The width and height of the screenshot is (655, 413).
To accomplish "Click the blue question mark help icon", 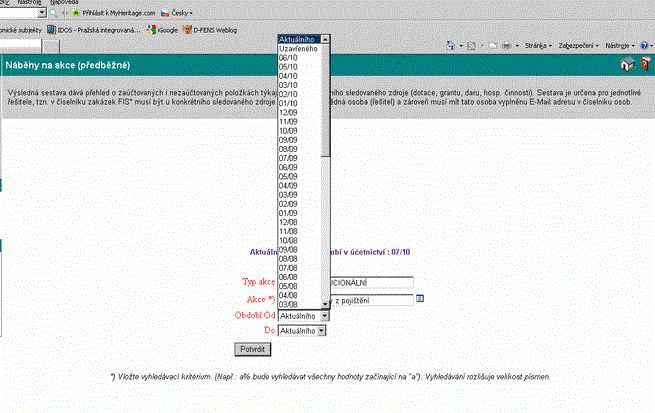I will (644, 46).
